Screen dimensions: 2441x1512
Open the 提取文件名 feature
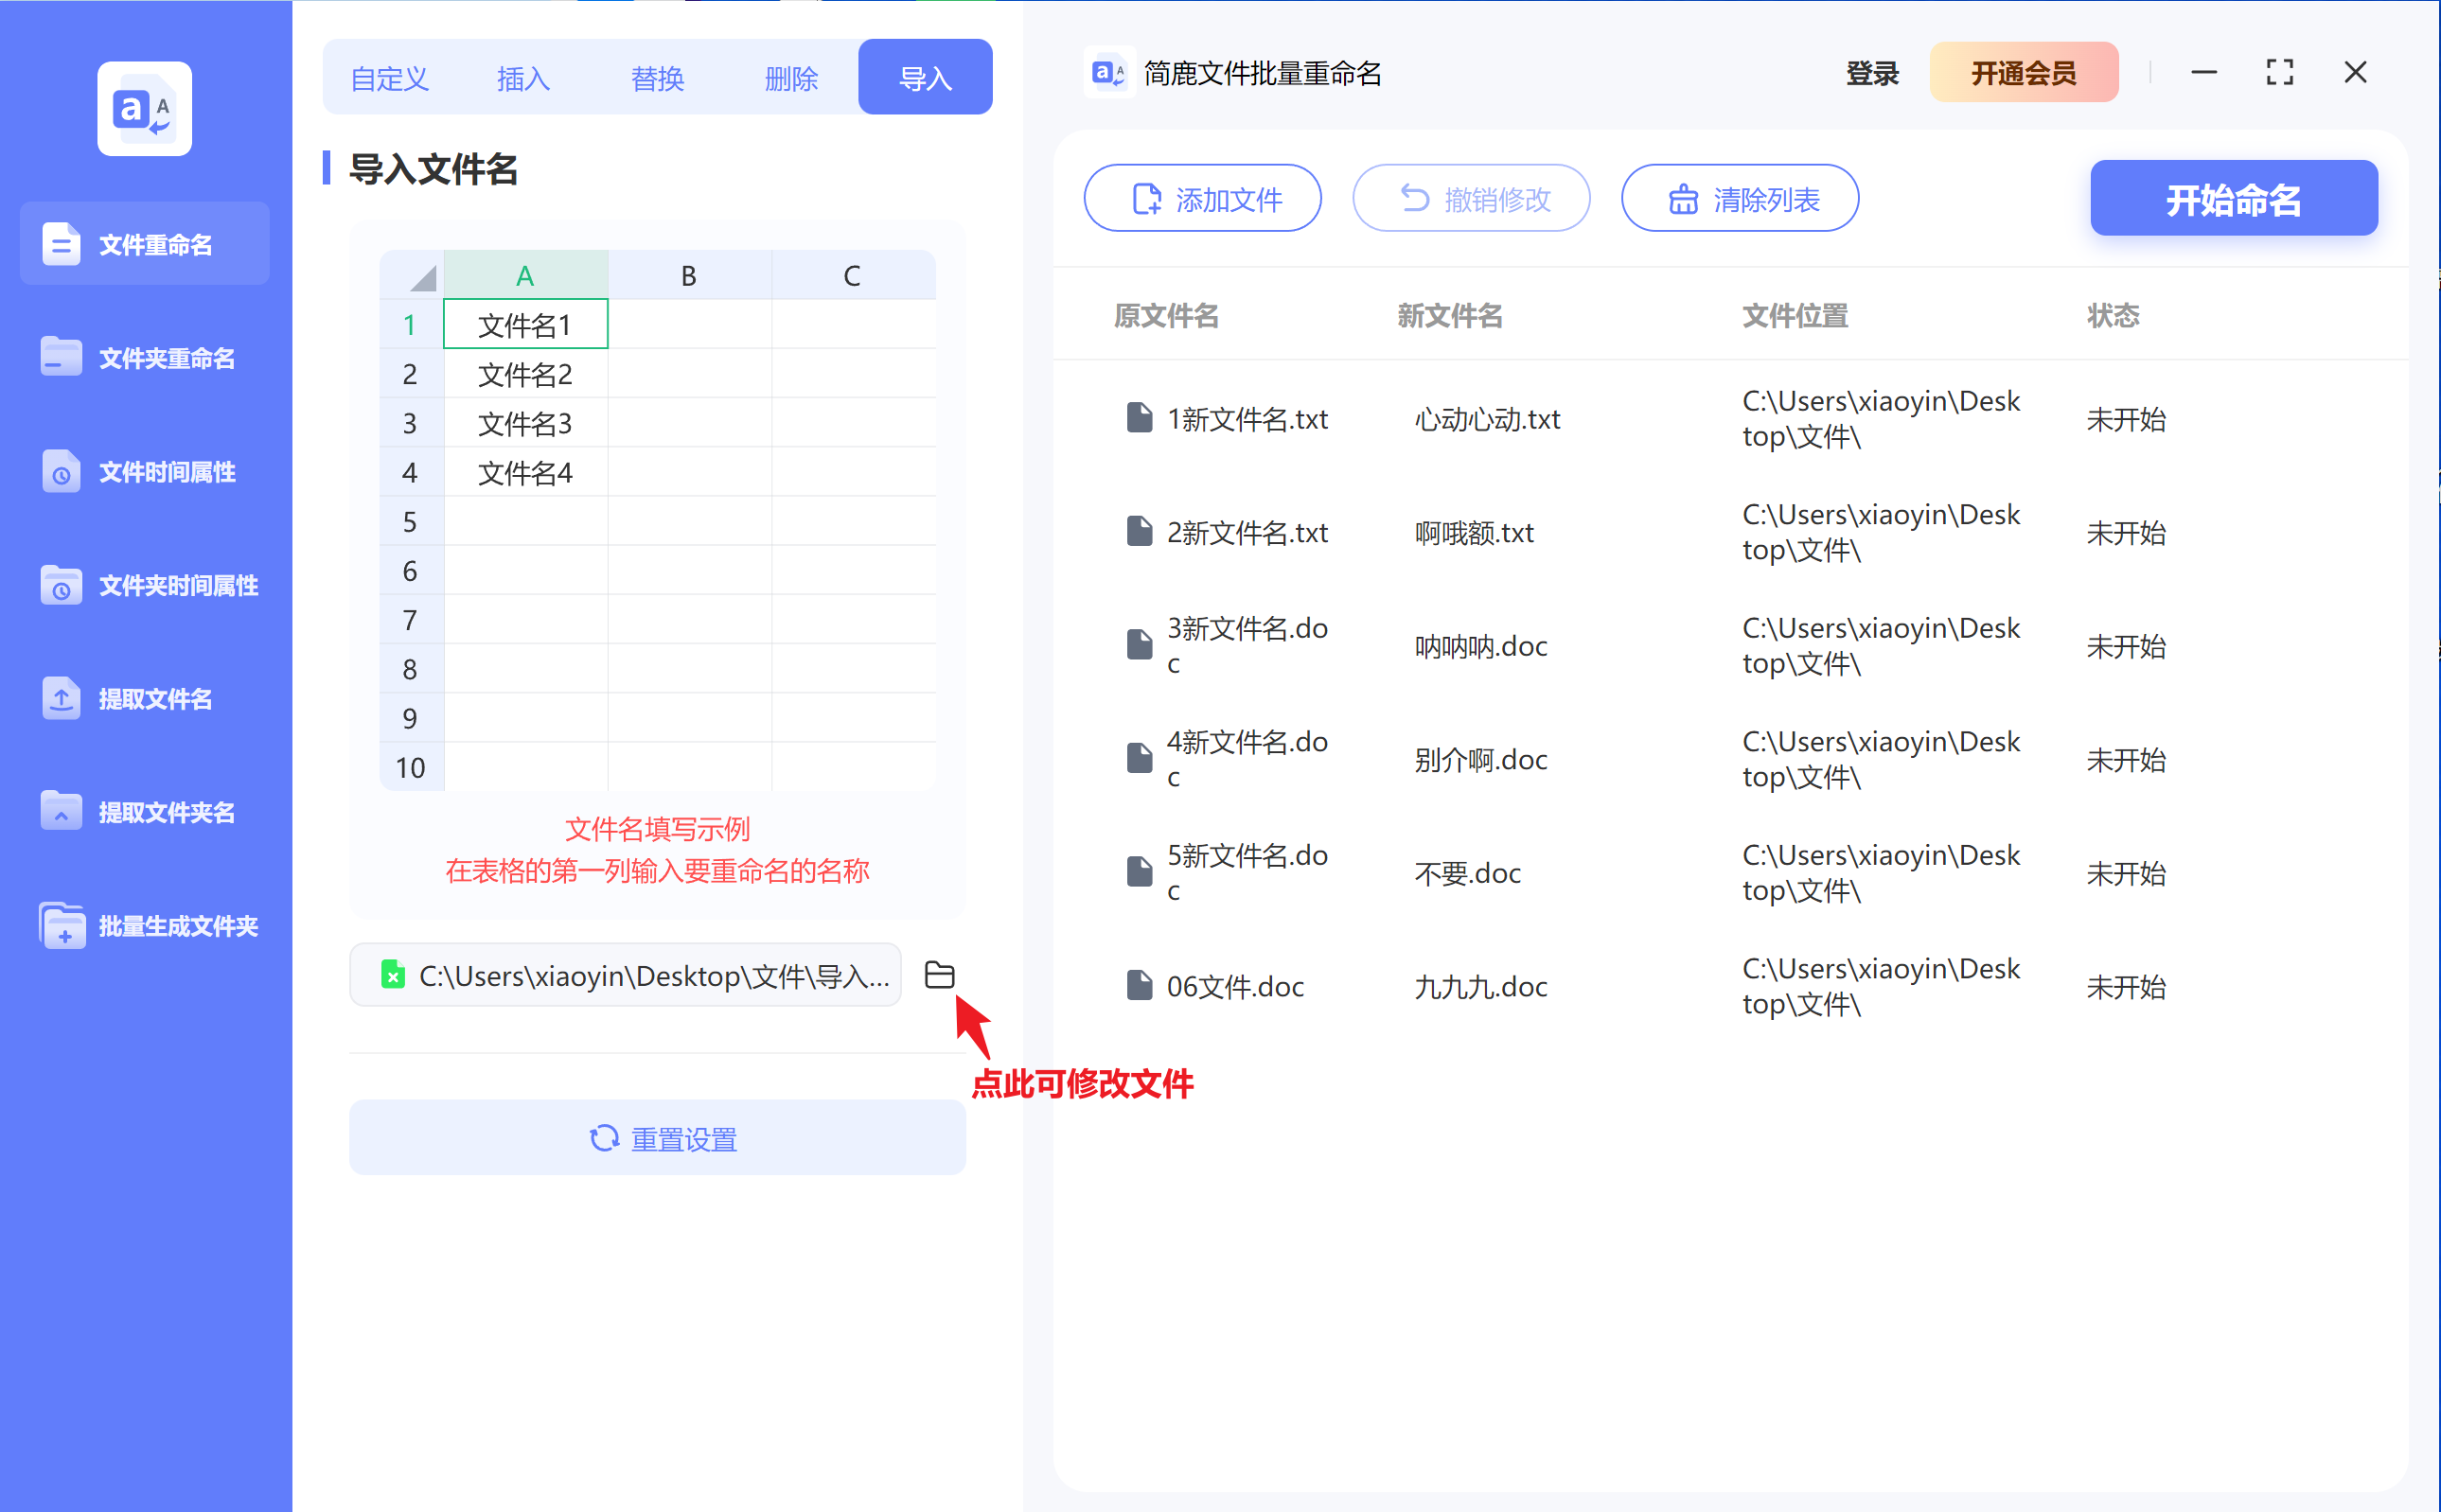tap(144, 699)
